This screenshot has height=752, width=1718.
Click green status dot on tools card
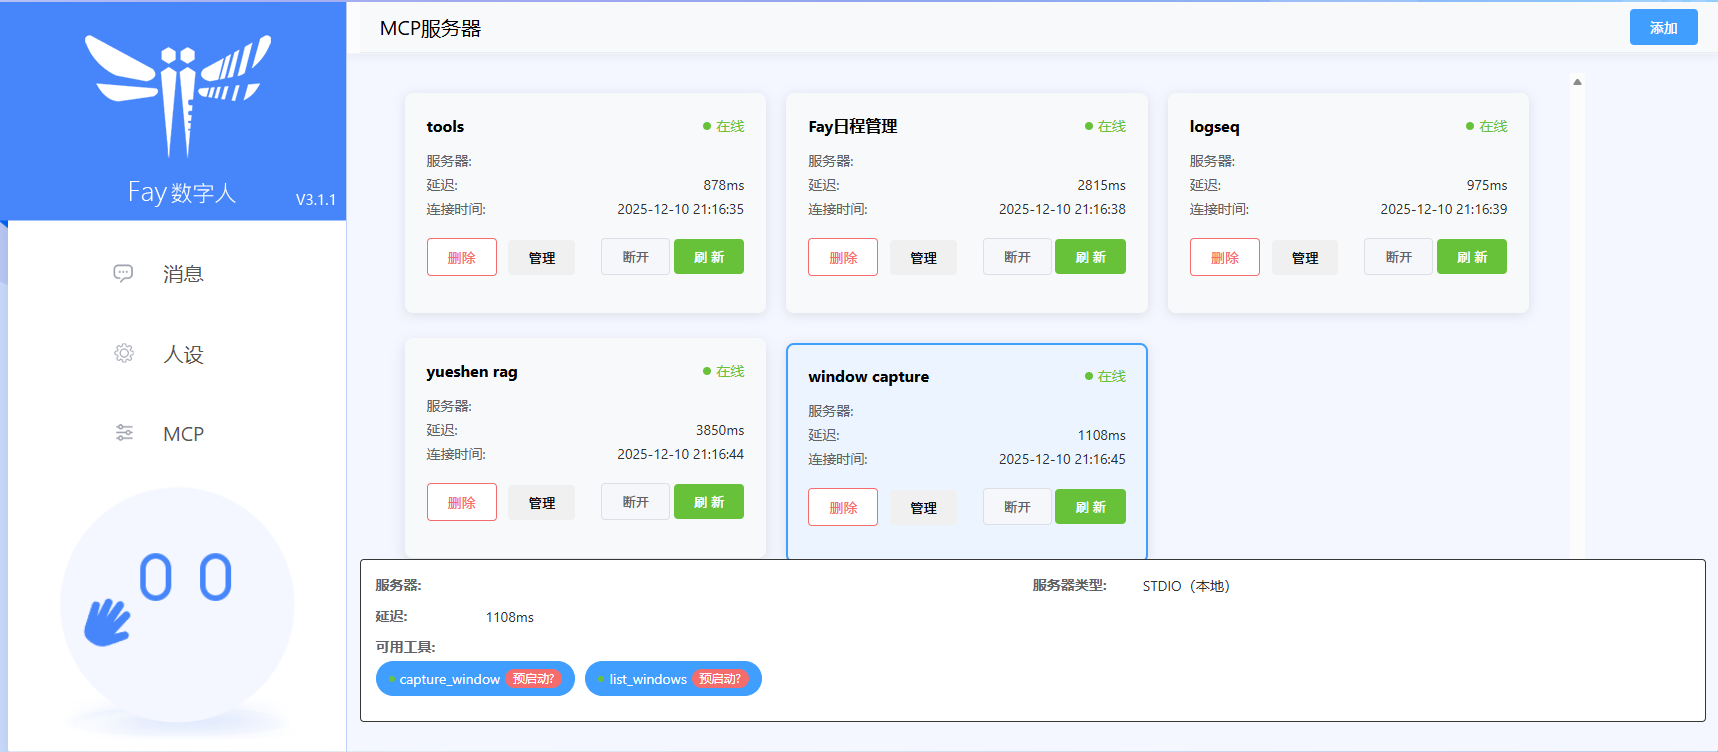(x=707, y=126)
